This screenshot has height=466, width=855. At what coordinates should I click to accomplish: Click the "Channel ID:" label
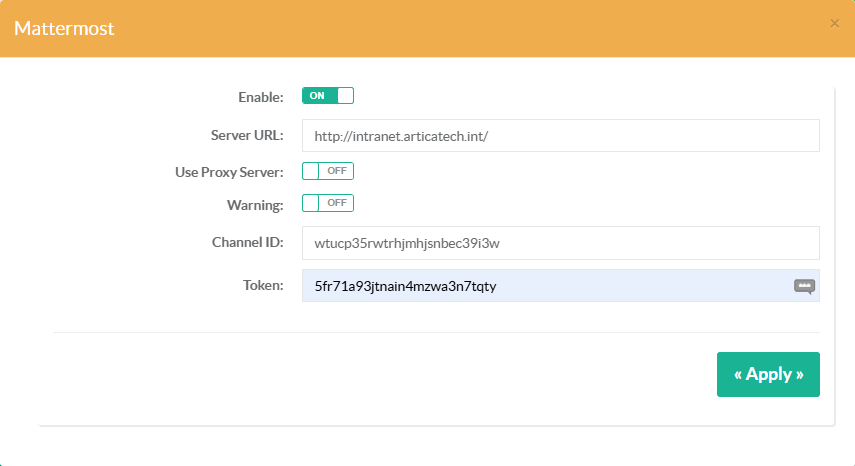pyautogui.click(x=248, y=242)
